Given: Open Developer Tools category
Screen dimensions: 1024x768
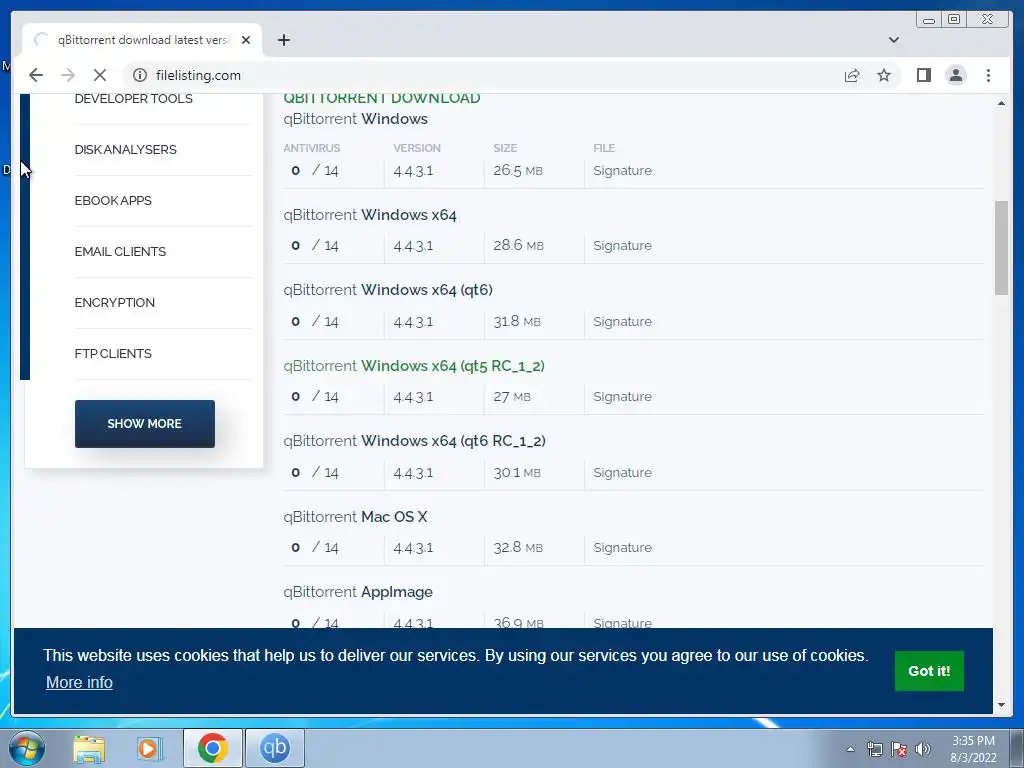Looking at the screenshot, I should (133, 99).
